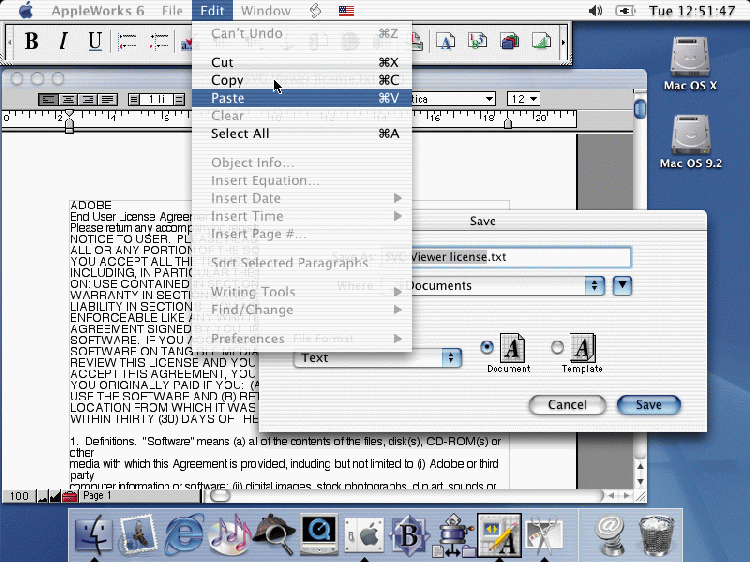This screenshot has height=562, width=750.
Task: Open Finder from the Dock
Action: click(x=93, y=535)
